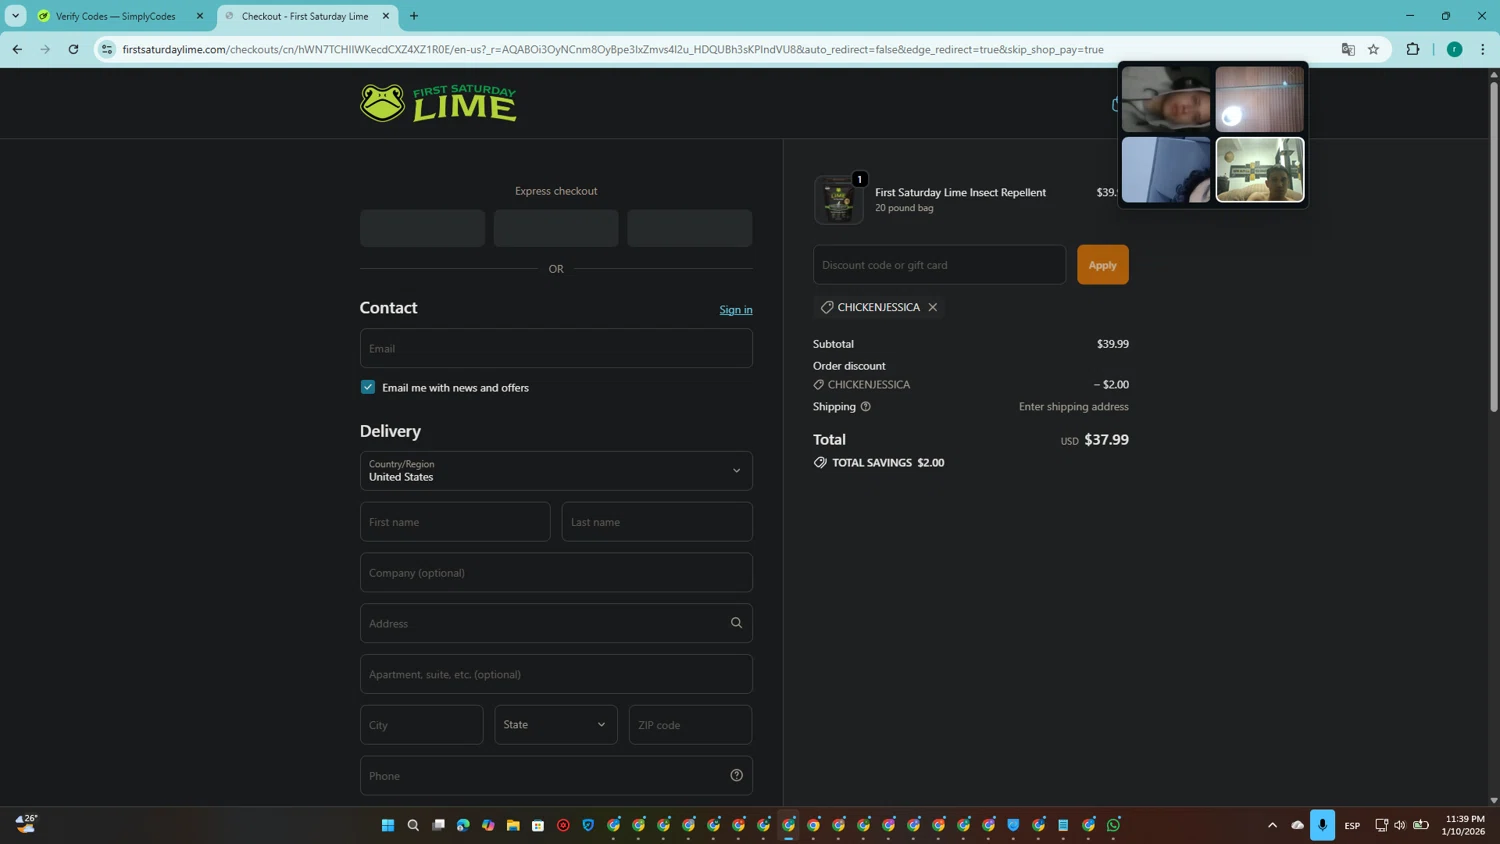Screen dimensions: 1500x844
Task: Close the Verify Codes SimplyCodes tab
Action: (199, 16)
